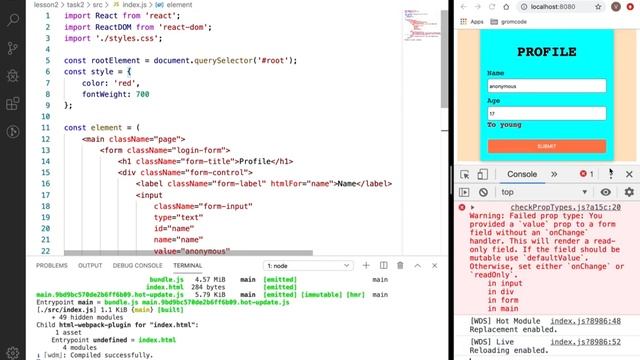This screenshot has height=360, width=640.
Task: Open the Source Control view
Action: tap(13, 48)
